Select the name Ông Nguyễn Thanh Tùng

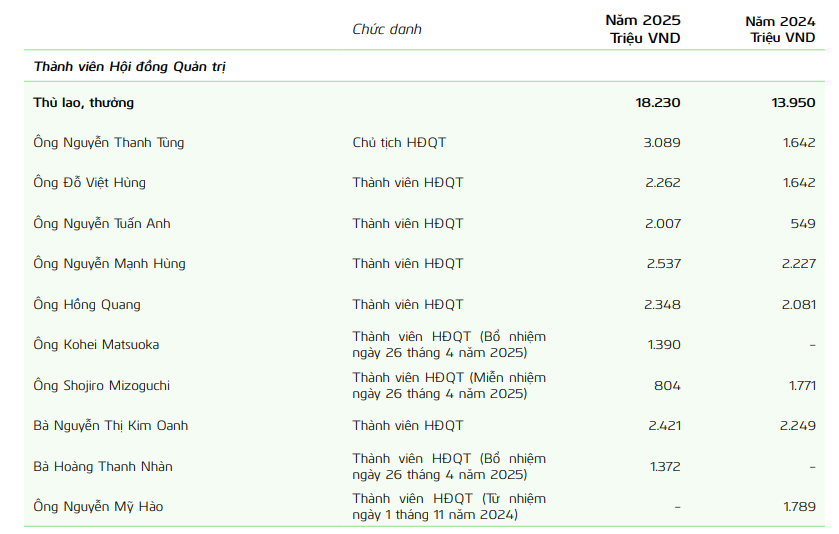coord(108,142)
